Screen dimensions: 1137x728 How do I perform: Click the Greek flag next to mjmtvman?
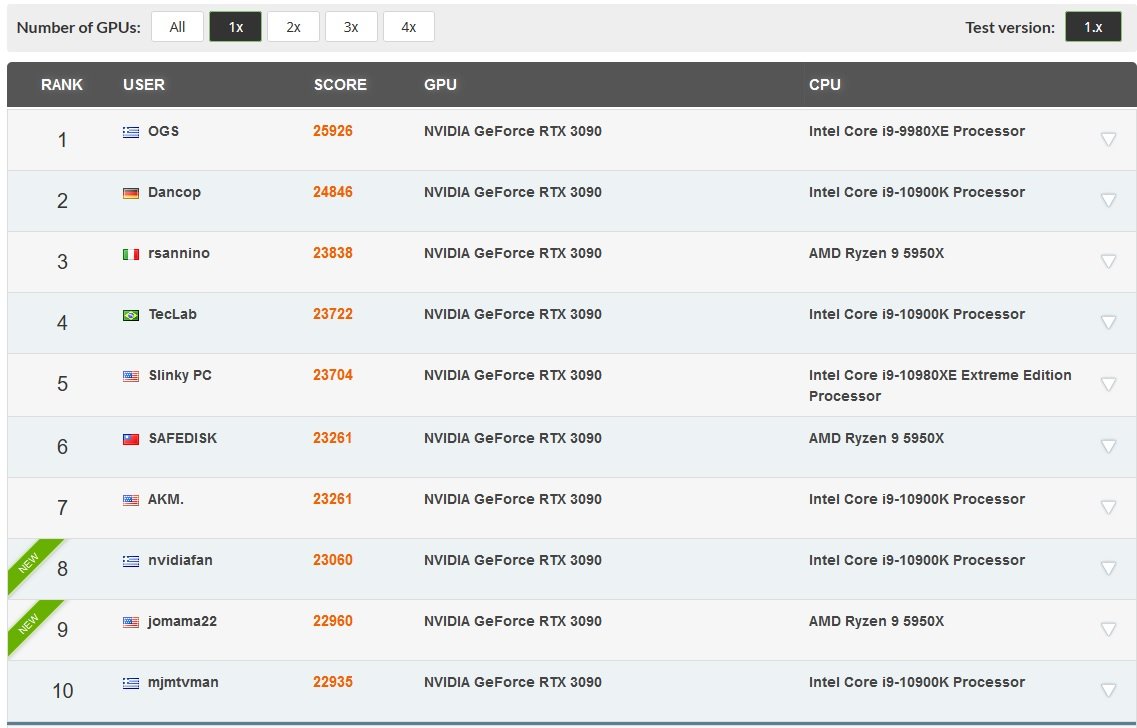(131, 682)
